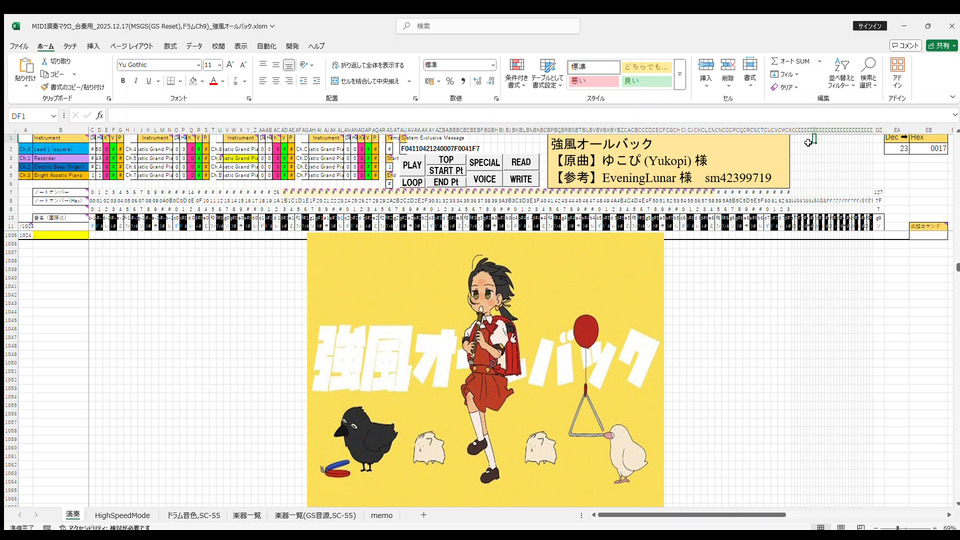Image resolution: width=960 pixels, height=540 pixels.
Task: Click the Paste (貼り付け) icon
Action: pos(25,66)
